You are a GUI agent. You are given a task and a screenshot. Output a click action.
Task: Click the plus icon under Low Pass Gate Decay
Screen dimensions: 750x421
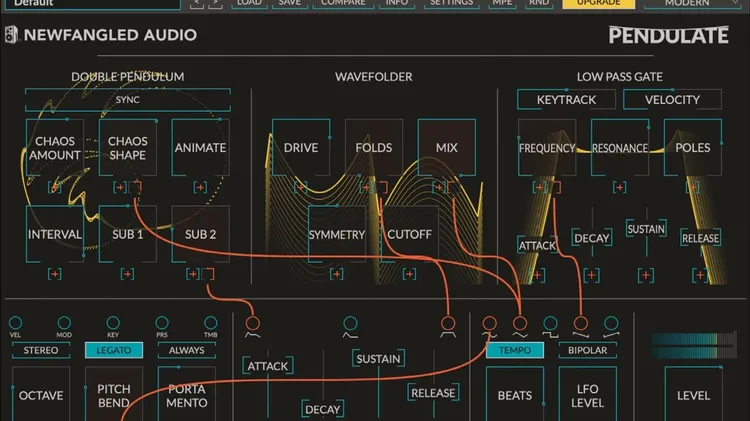tap(592, 275)
